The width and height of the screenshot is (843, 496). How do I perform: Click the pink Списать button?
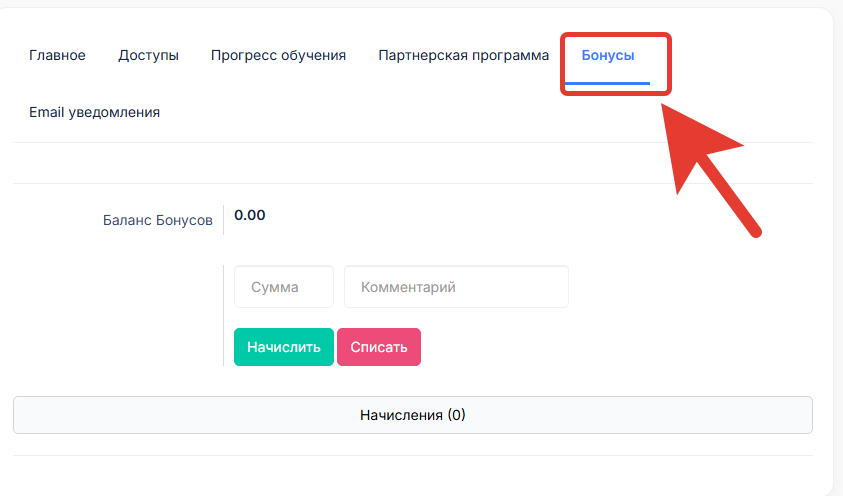379,347
